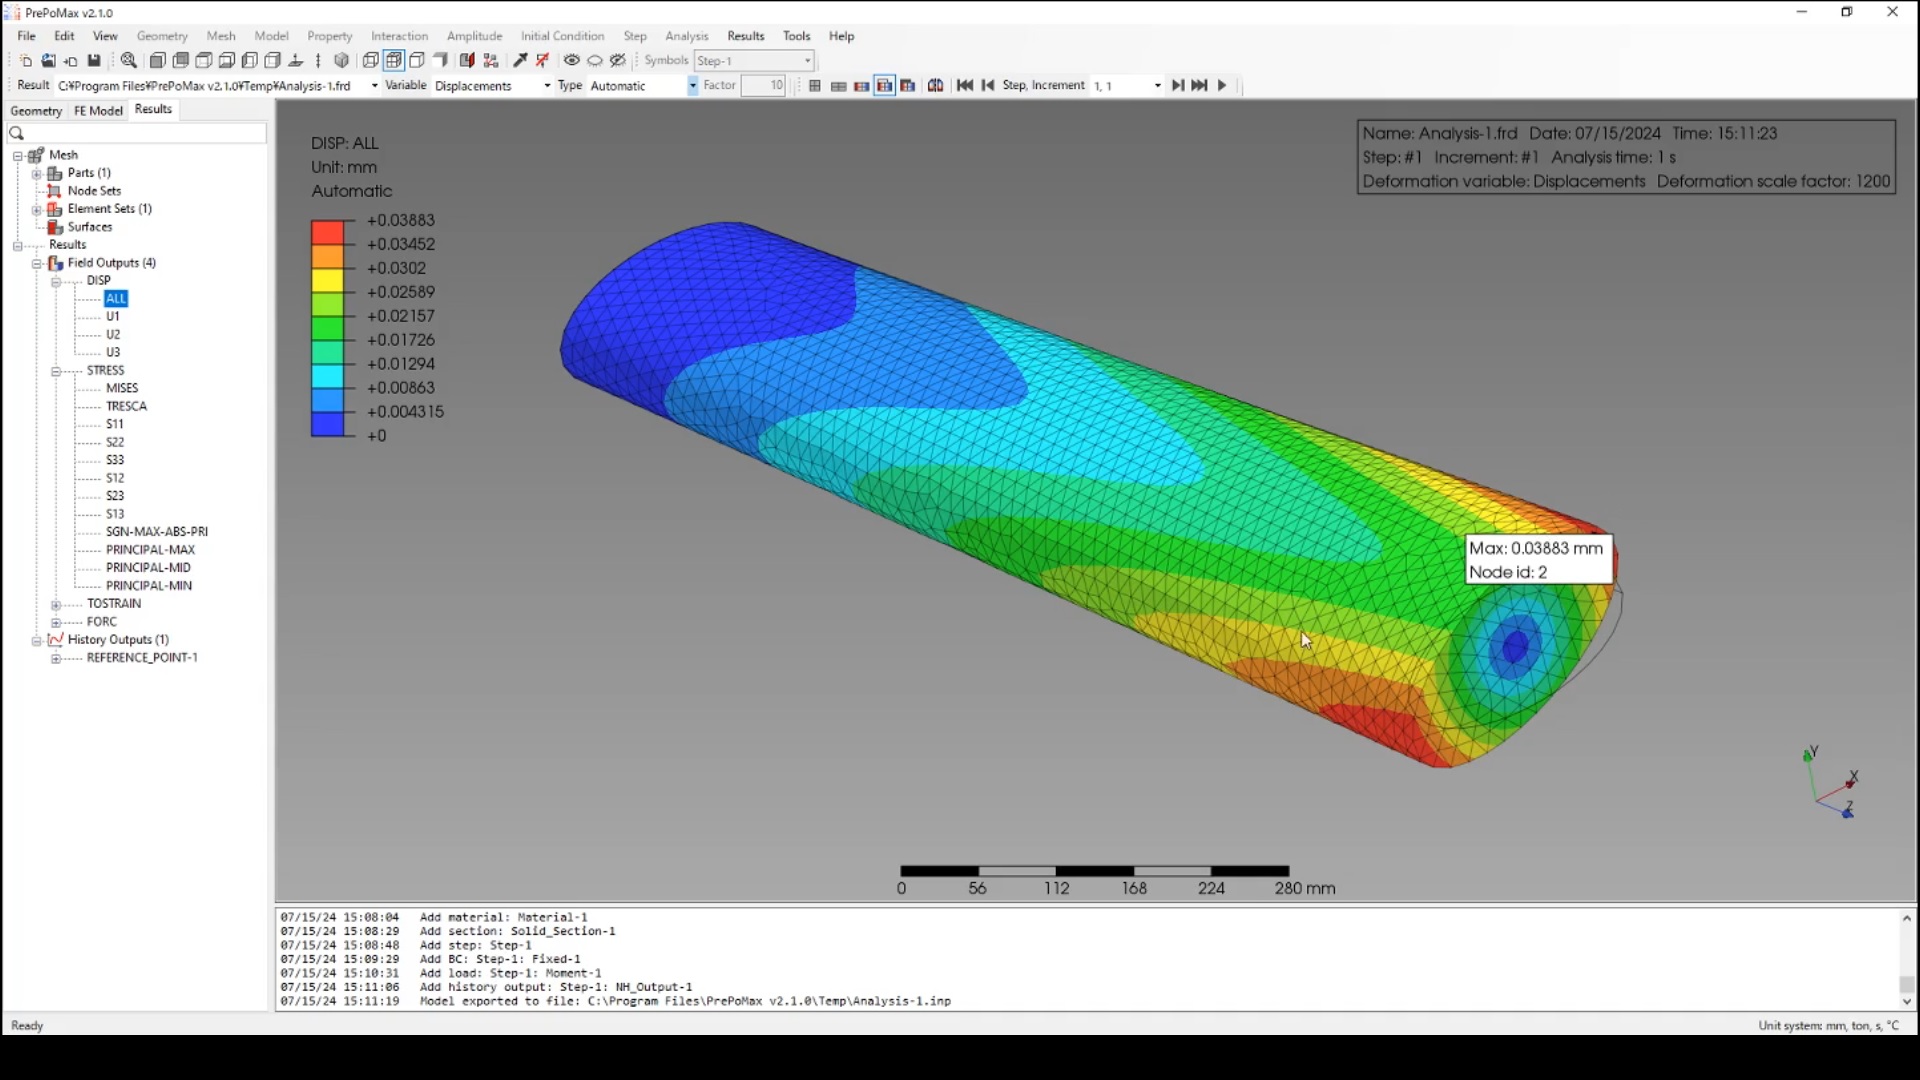Jump to the first step increment
Image resolution: width=1920 pixels, height=1080 pixels.
[964, 86]
